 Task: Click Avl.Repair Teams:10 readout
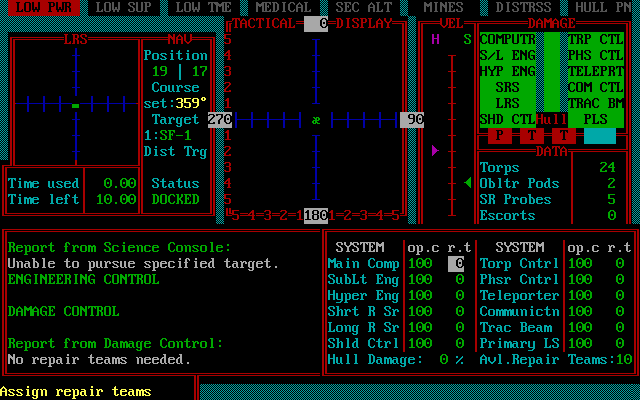pyautogui.click(x=556, y=360)
